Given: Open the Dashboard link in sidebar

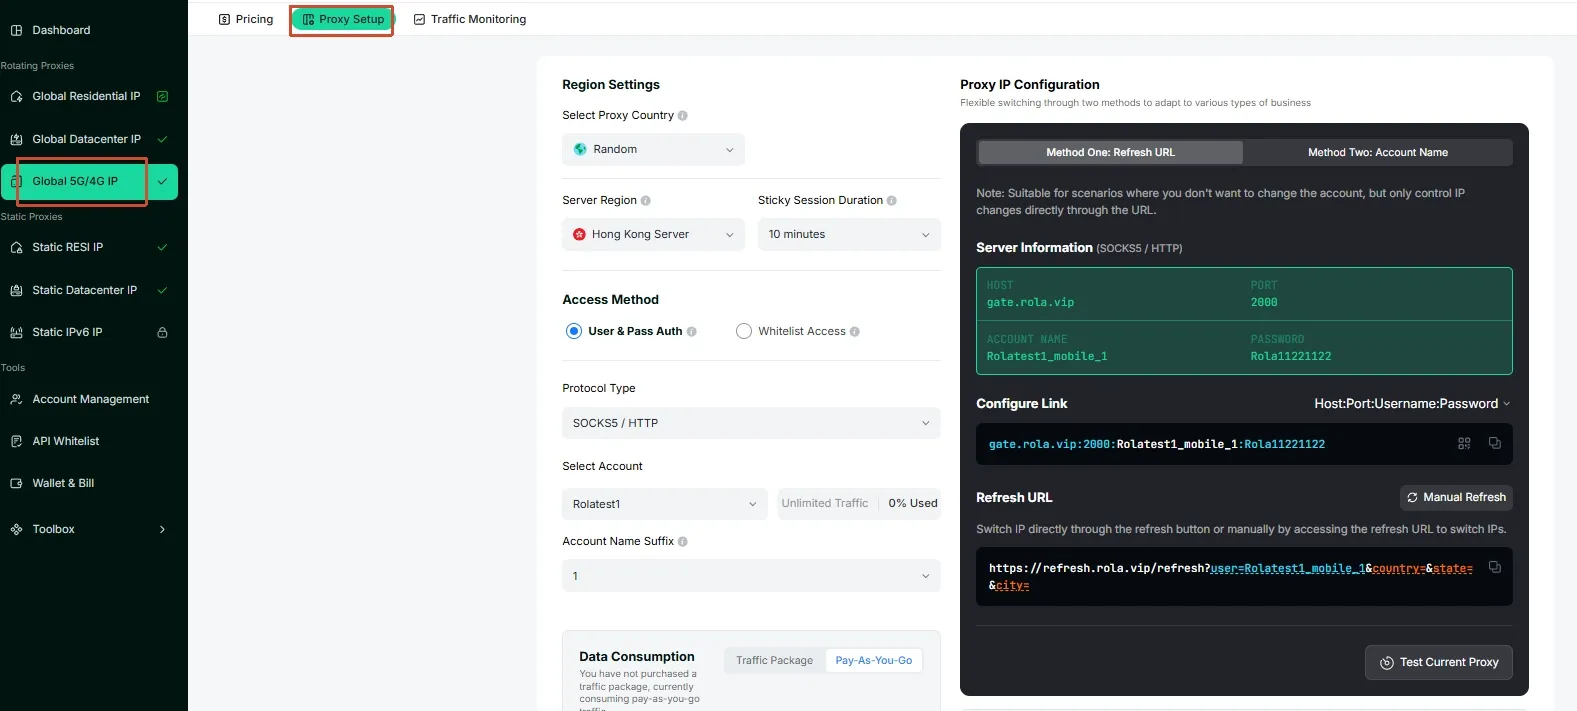Looking at the screenshot, I should [x=61, y=30].
